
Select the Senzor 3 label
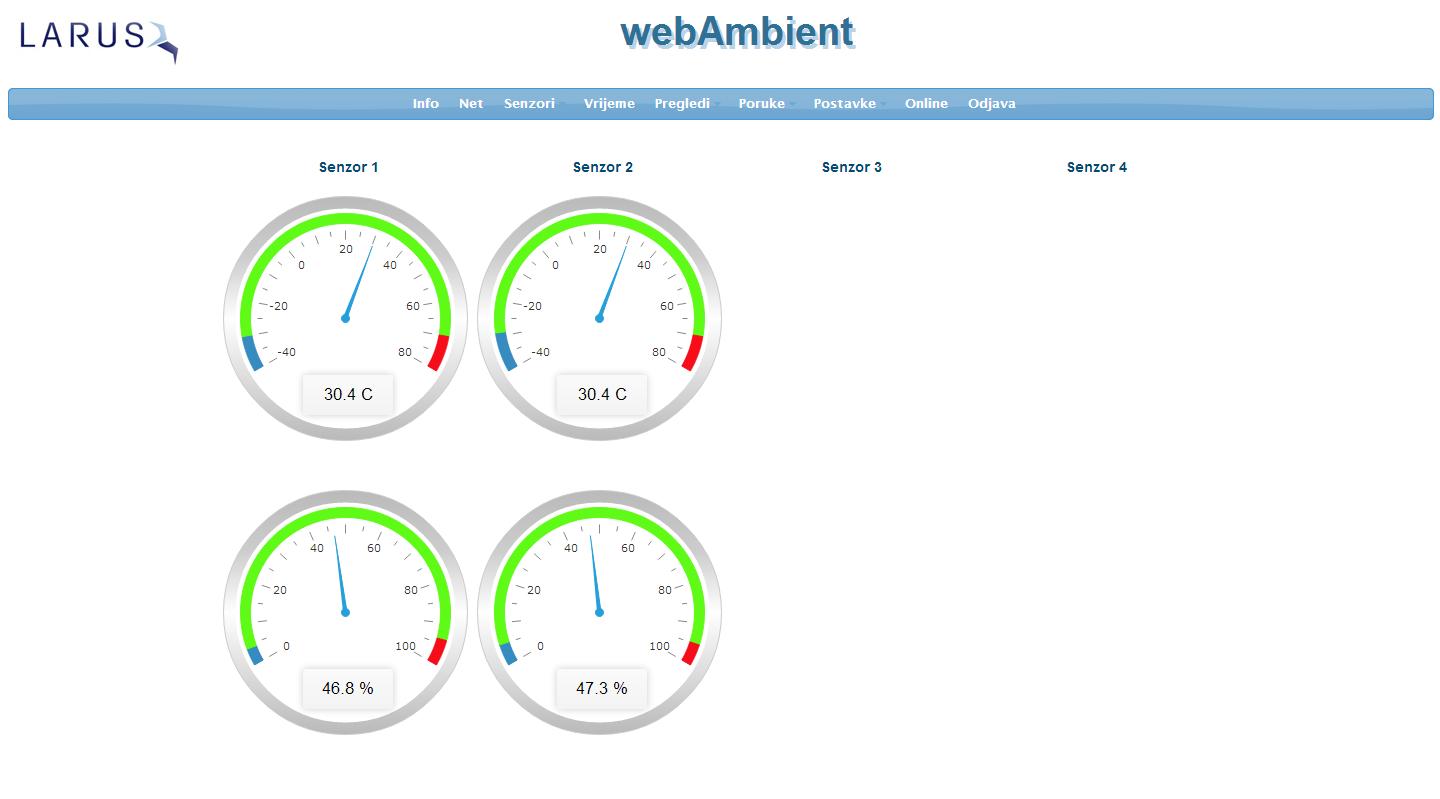(x=851, y=167)
